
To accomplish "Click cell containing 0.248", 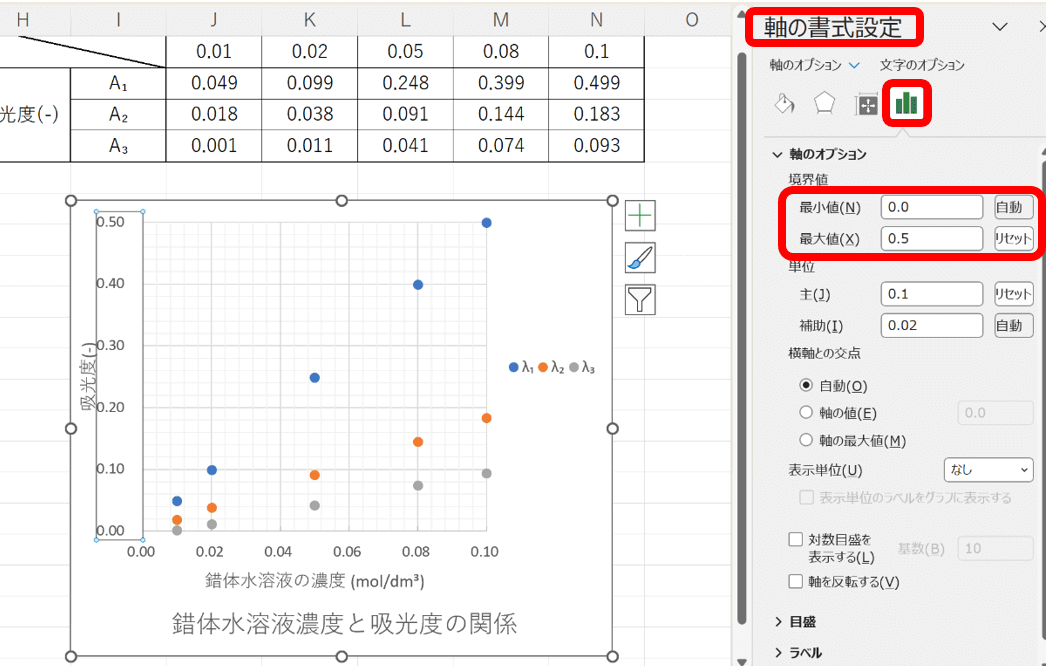I will 405,83.
